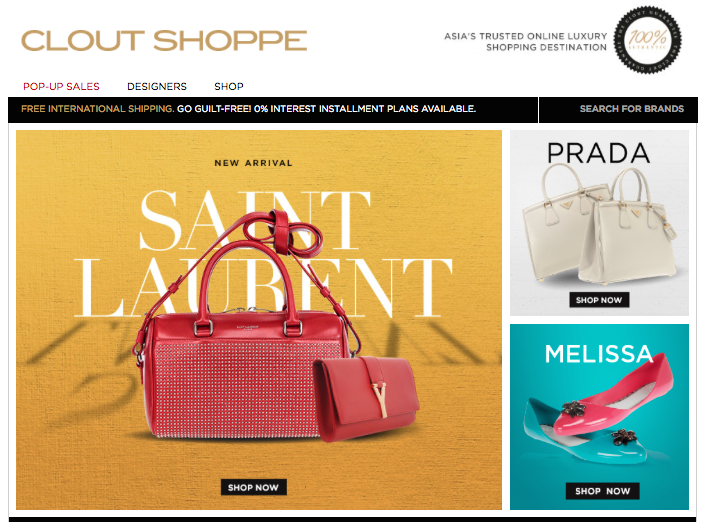Image resolution: width=706 pixels, height=530 pixels.
Task: Click the Free International Shipping link
Action: tap(98, 109)
